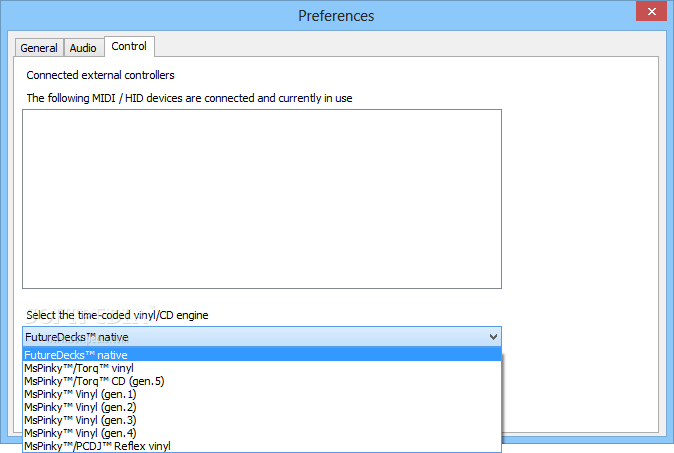Choose MsPinky™/Torq™ vinyl option
The image size is (674, 453).
262,368
